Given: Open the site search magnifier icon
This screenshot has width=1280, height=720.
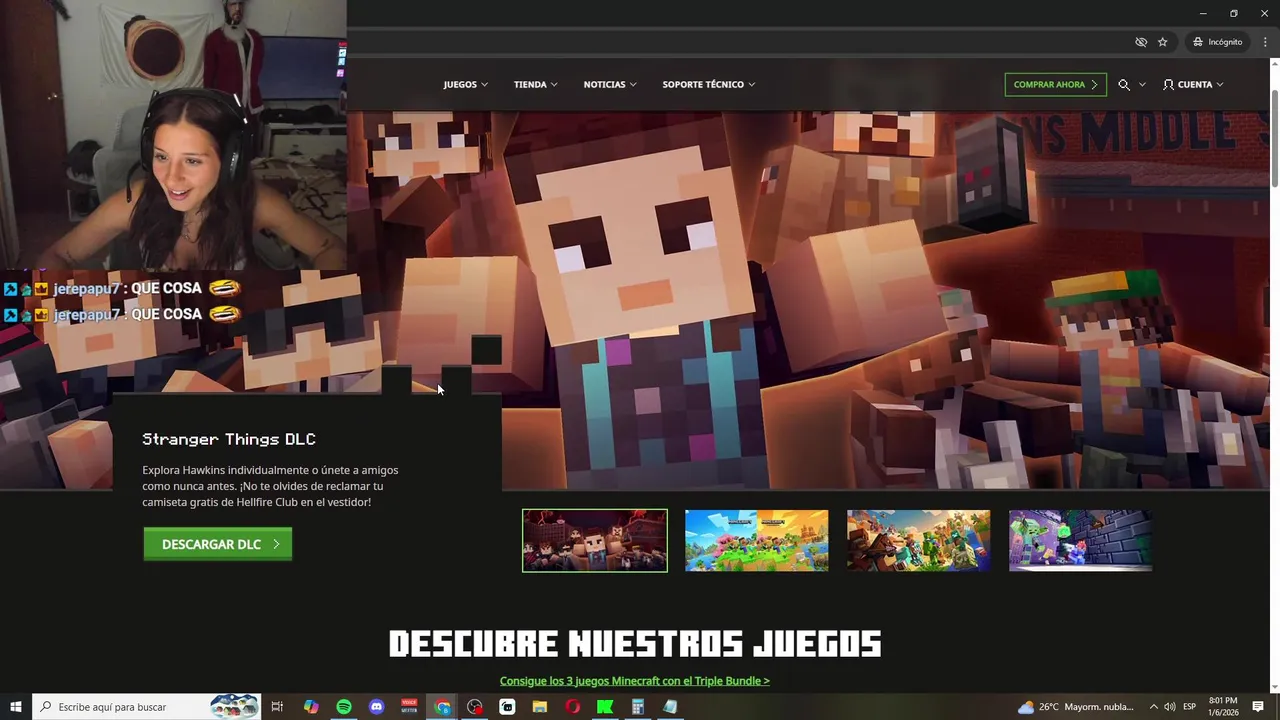Looking at the screenshot, I should 1124,85.
